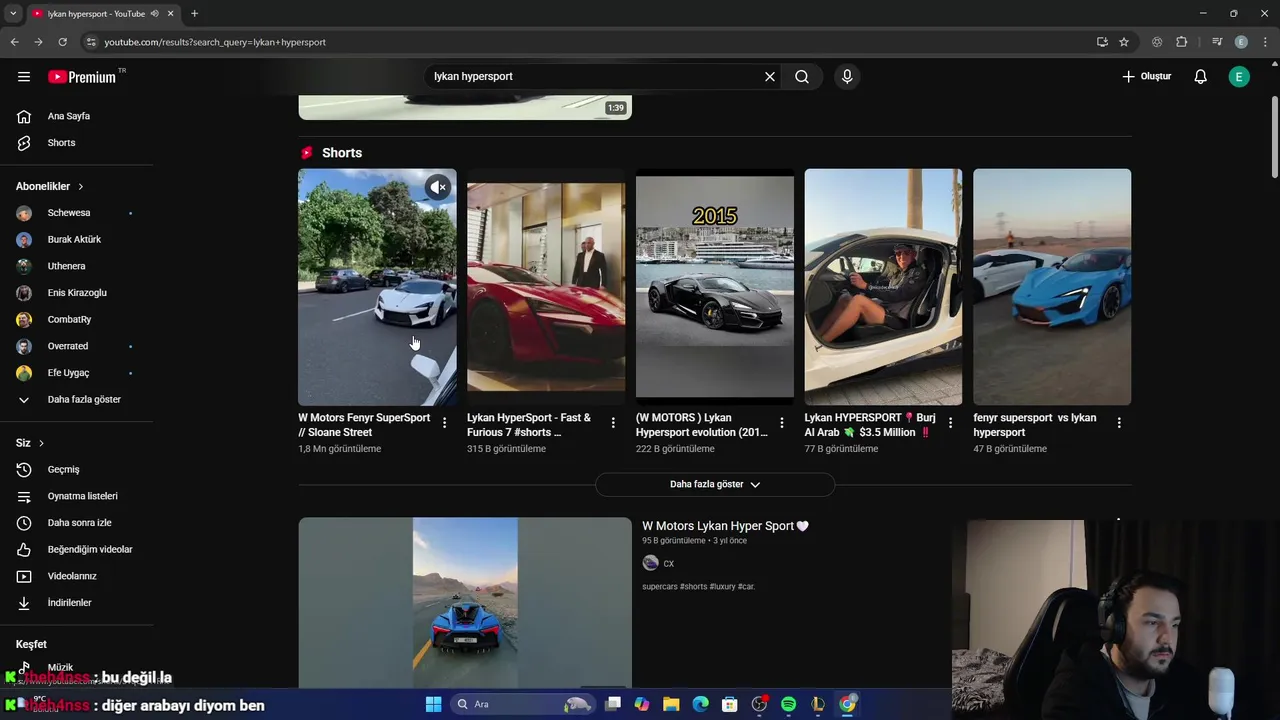Screen dimensions: 1280x720
Task: Open Chrome profile avatar E
Action: tap(1241, 42)
